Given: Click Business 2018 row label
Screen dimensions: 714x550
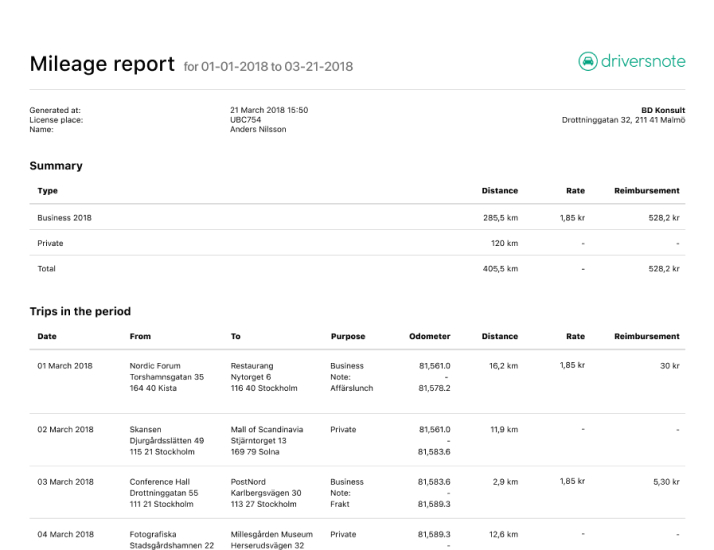Looking at the screenshot, I should [x=64, y=218].
